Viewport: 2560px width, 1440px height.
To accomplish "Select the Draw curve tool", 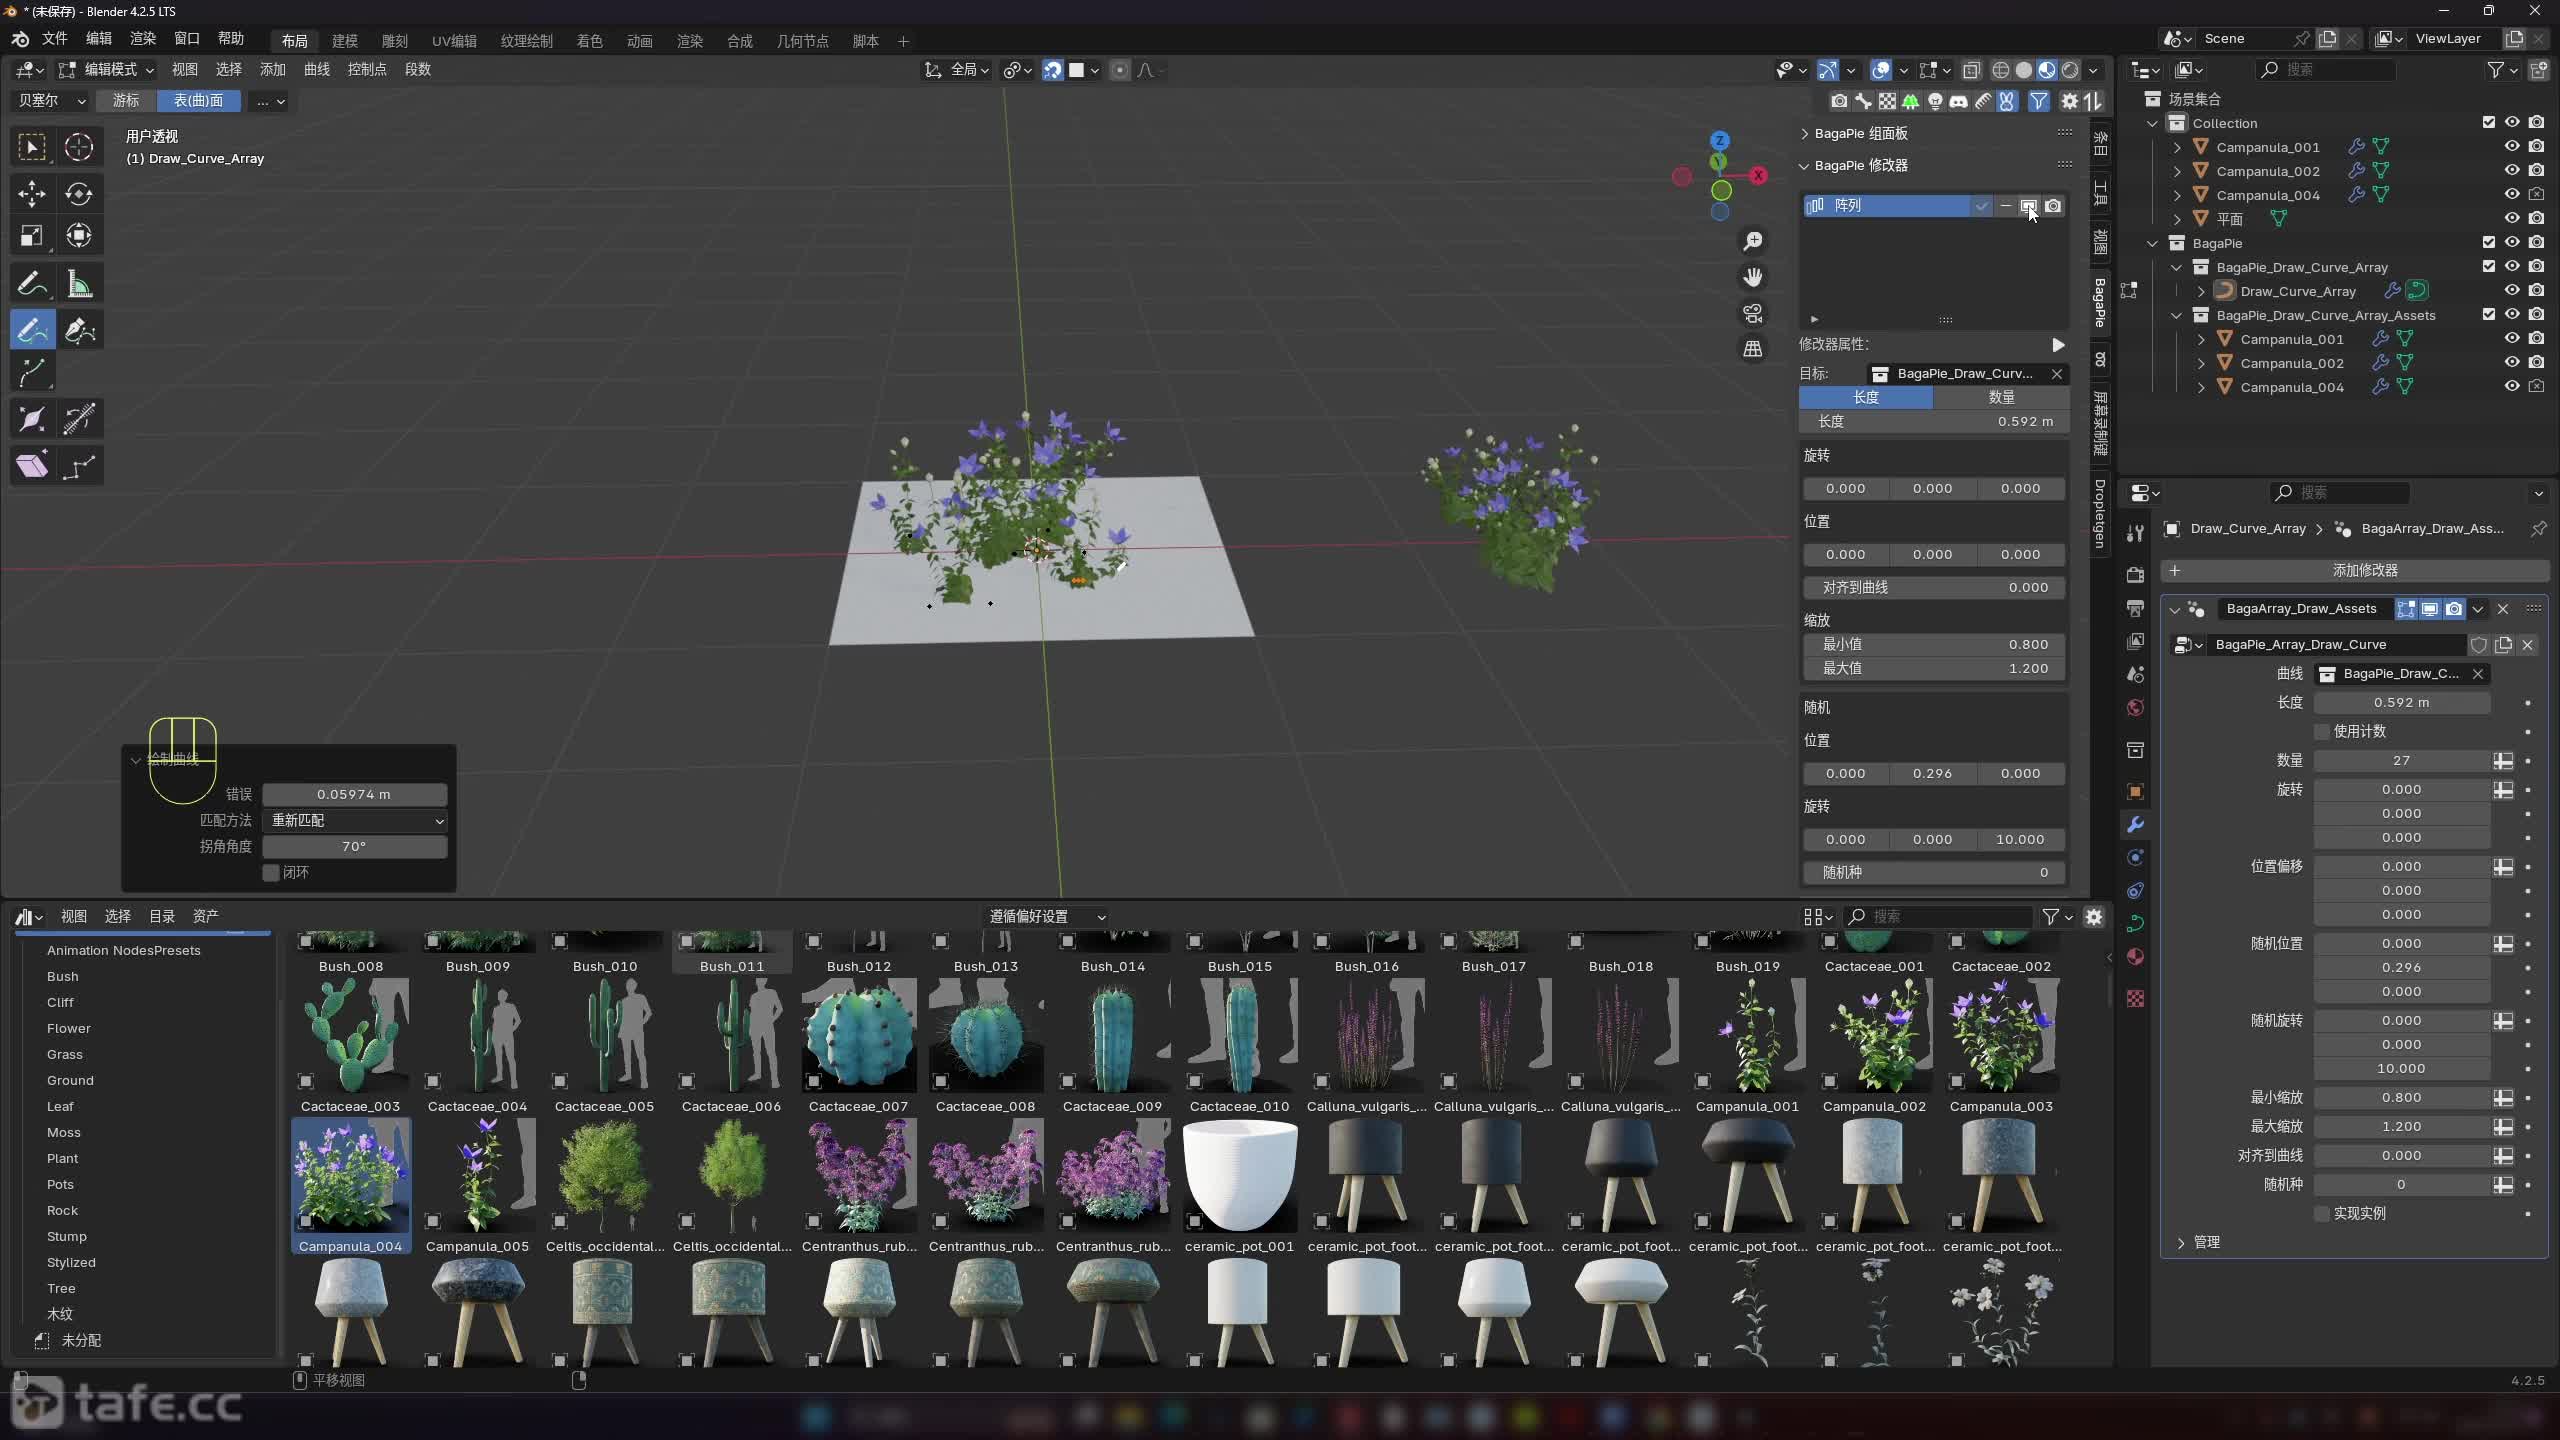I will click(31, 329).
